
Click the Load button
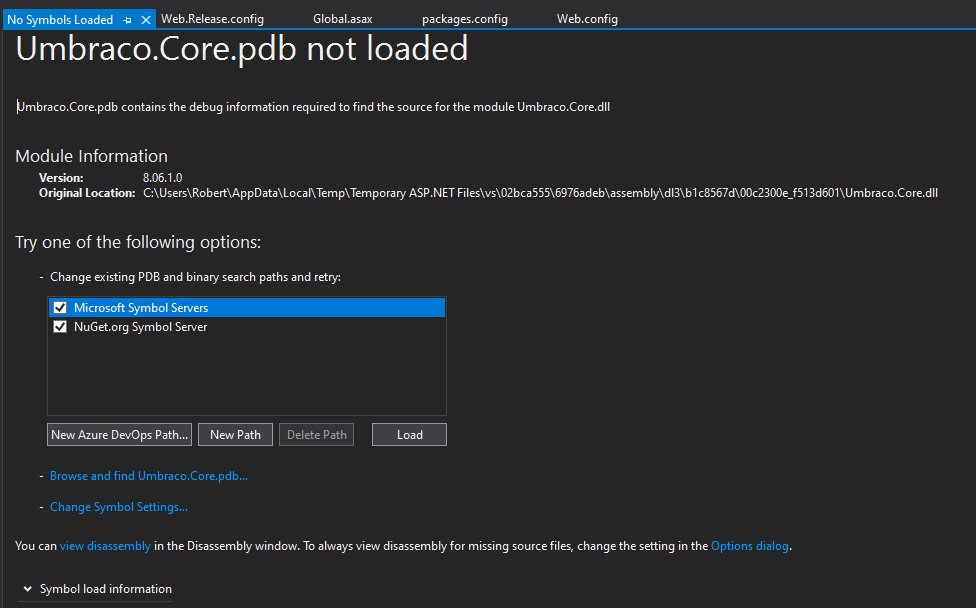[410, 434]
